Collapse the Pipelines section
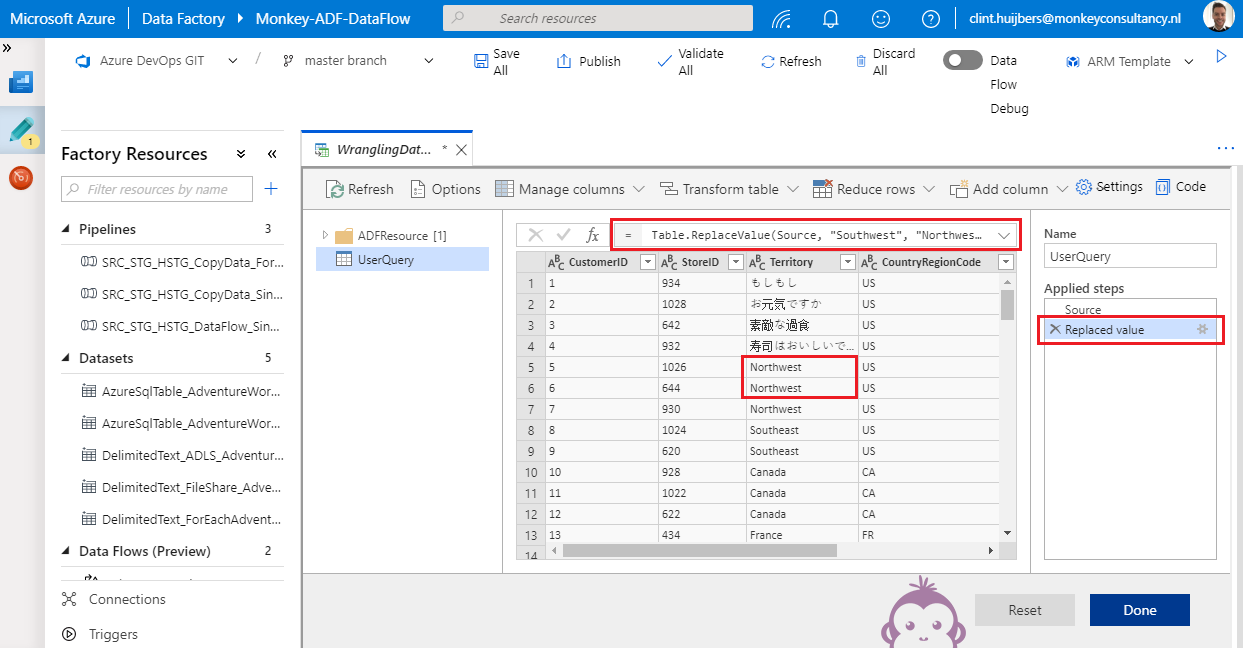 pyautogui.click(x=67, y=229)
